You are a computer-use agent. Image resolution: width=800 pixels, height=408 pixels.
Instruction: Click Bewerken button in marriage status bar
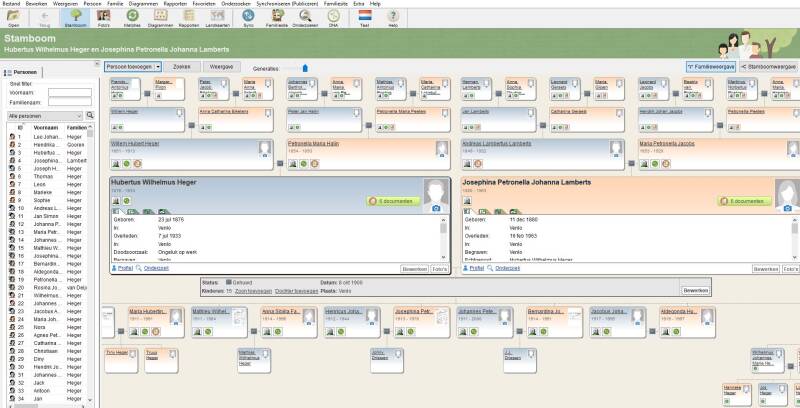click(x=695, y=291)
